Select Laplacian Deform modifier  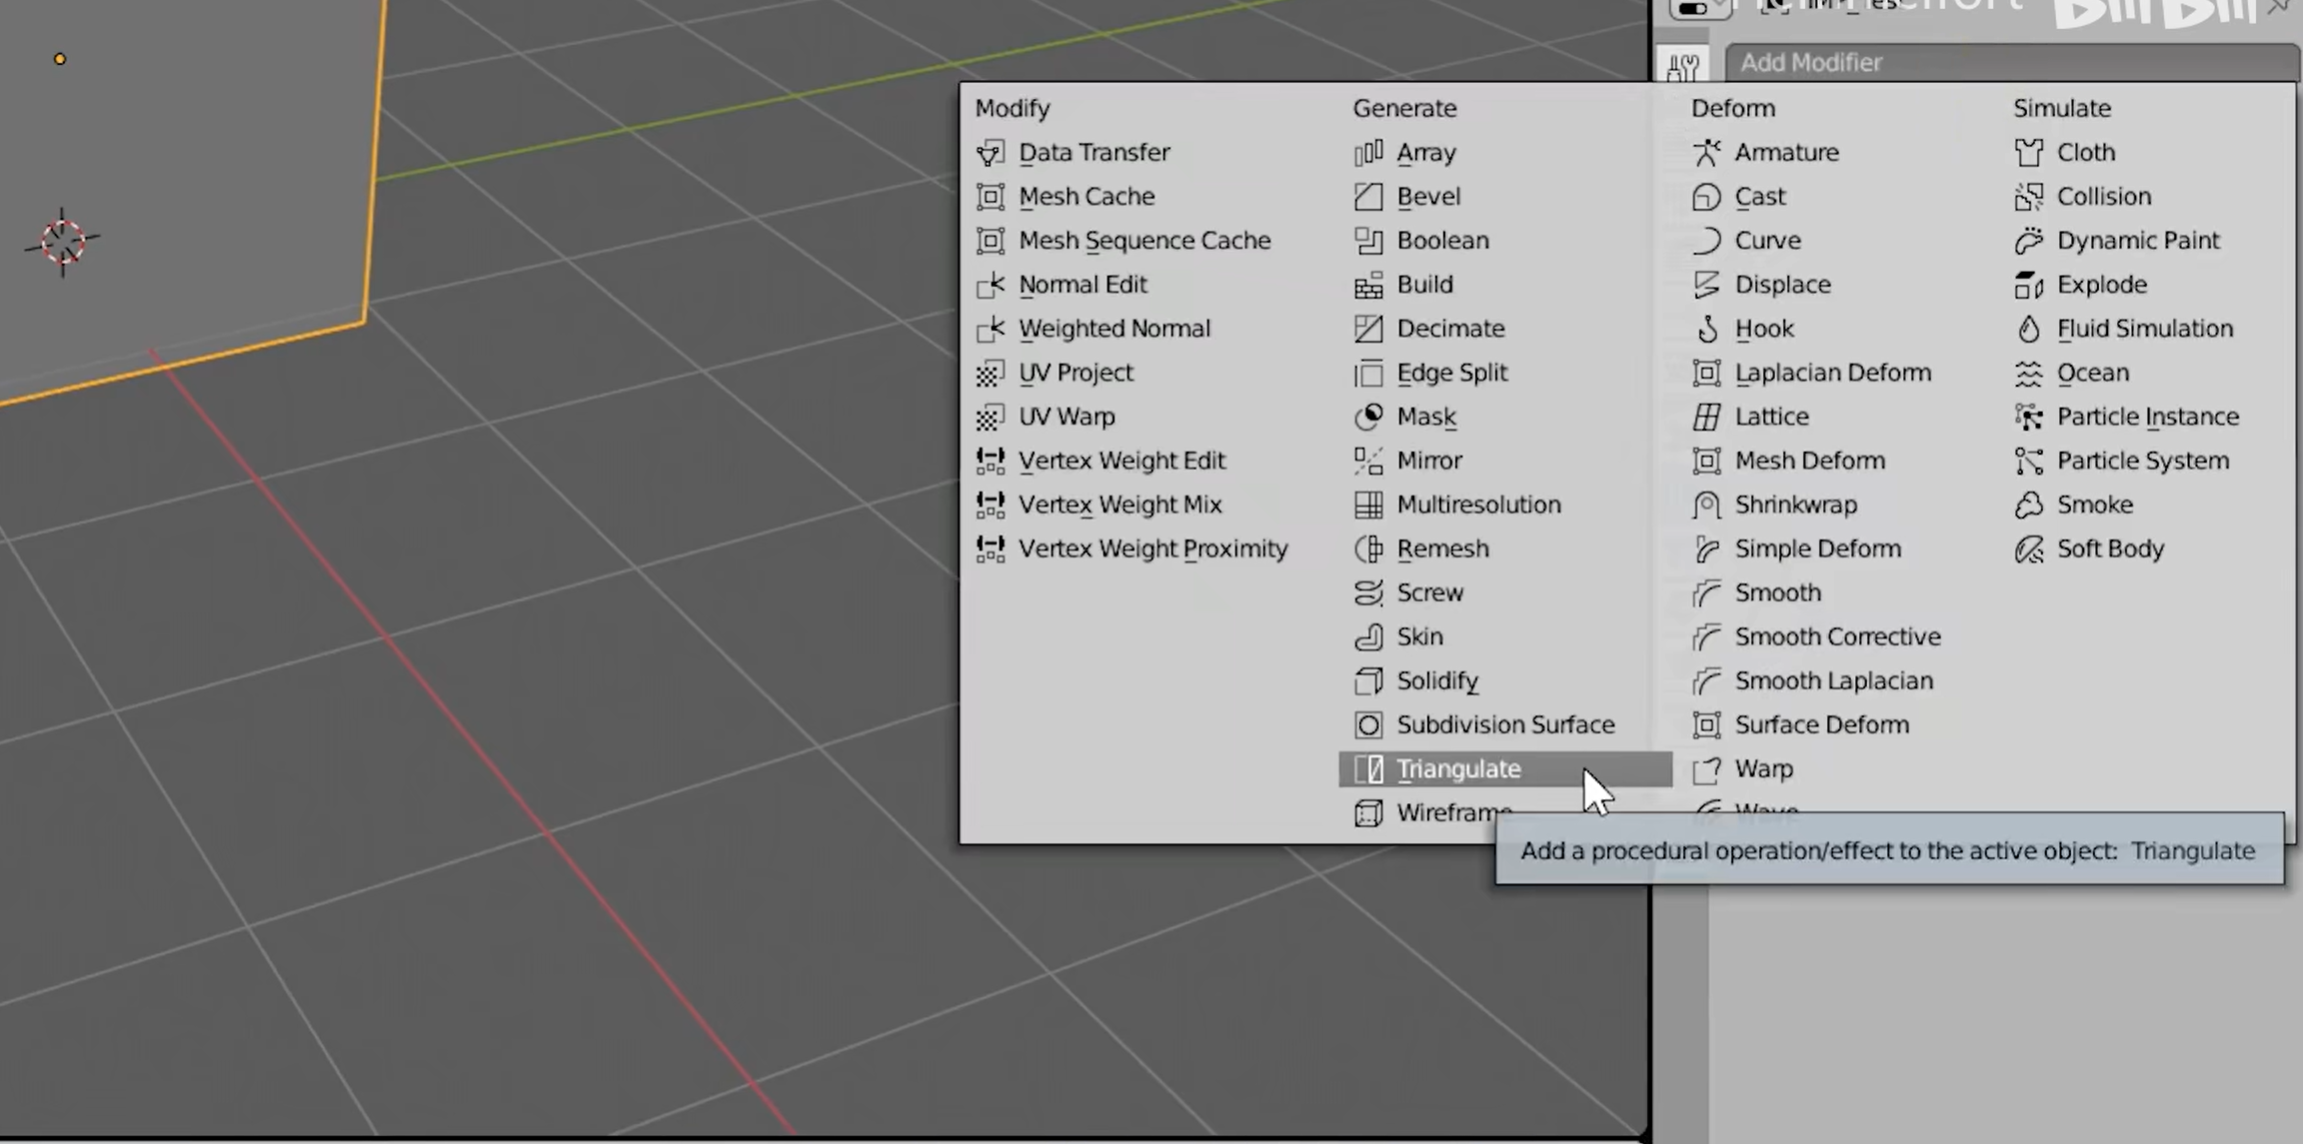pos(1832,372)
